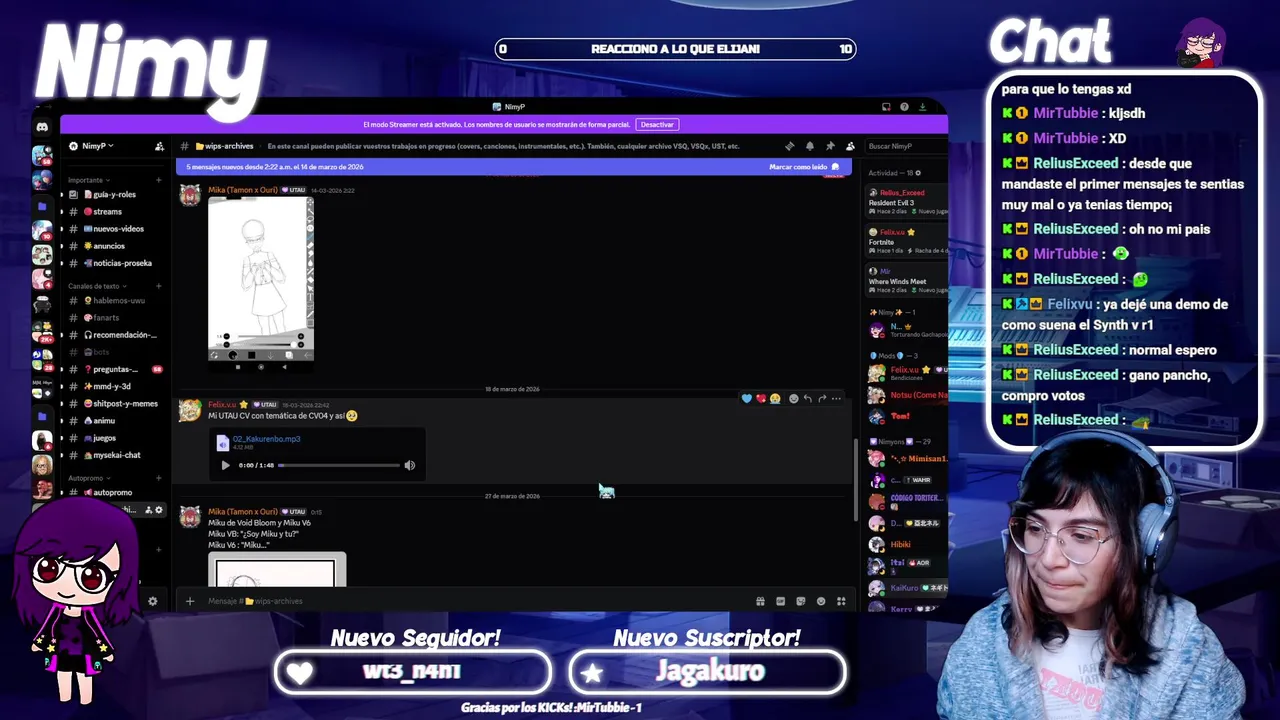Open the autopromo channel

(115, 493)
